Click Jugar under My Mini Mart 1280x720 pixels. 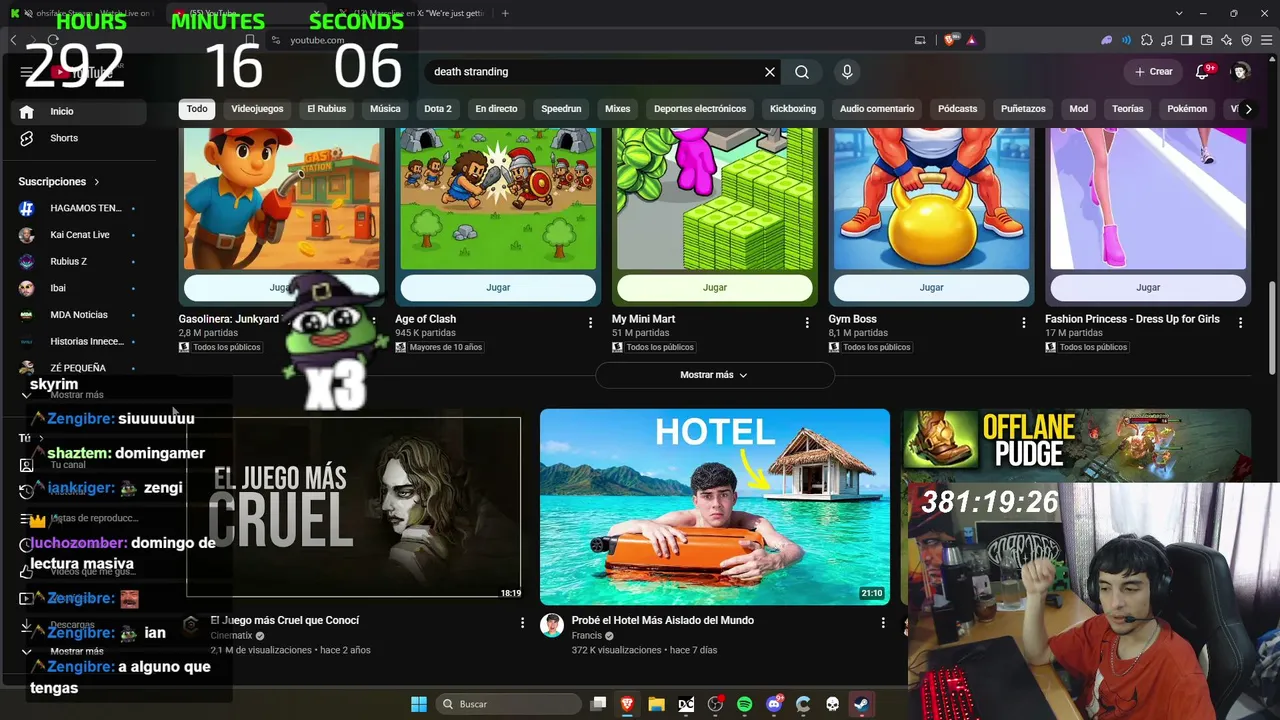pyautogui.click(x=715, y=287)
